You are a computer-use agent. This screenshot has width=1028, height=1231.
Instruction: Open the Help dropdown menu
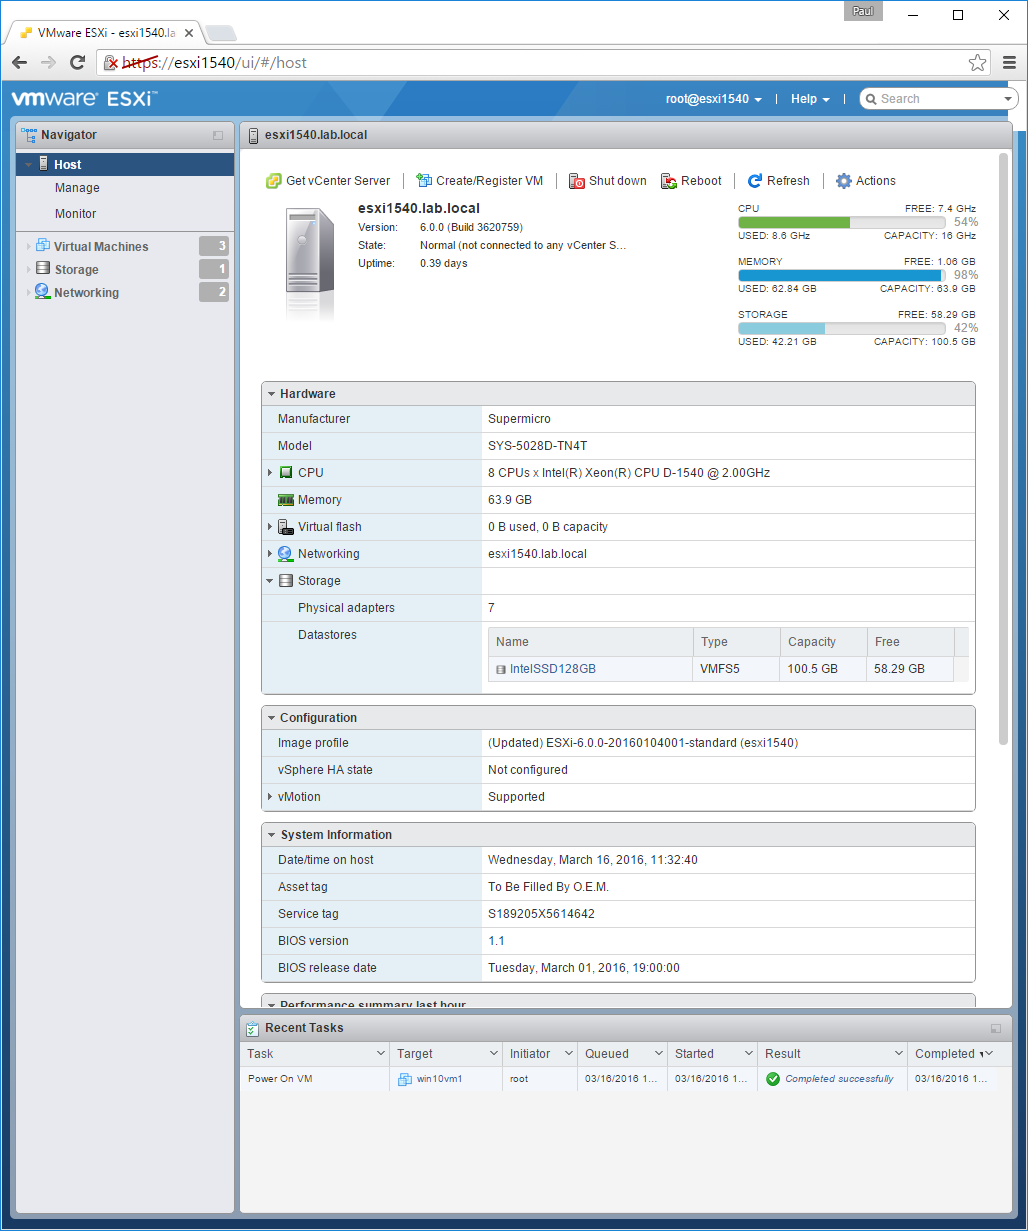810,99
